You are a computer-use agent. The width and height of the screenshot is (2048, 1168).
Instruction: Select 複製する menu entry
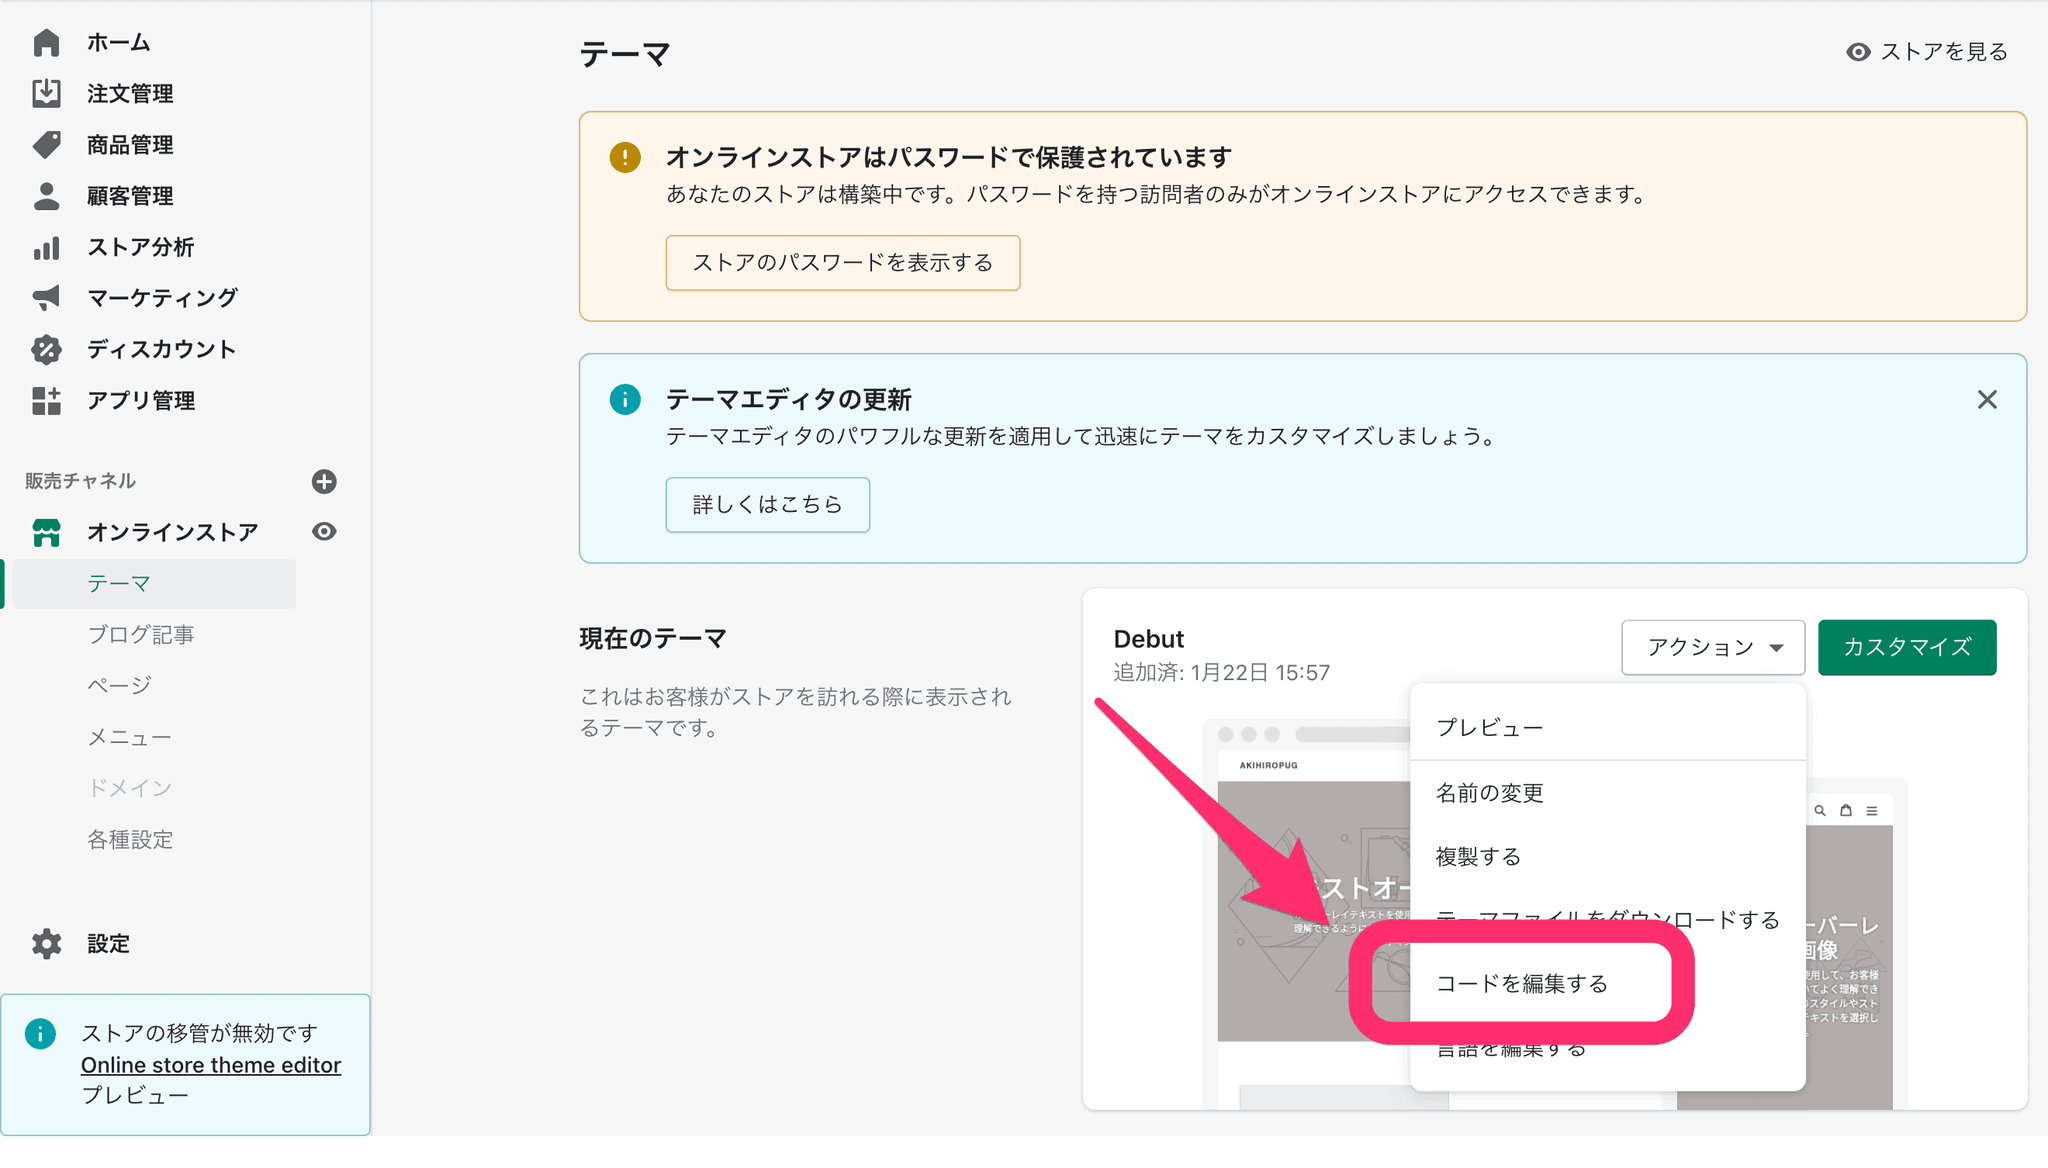pyautogui.click(x=1478, y=857)
